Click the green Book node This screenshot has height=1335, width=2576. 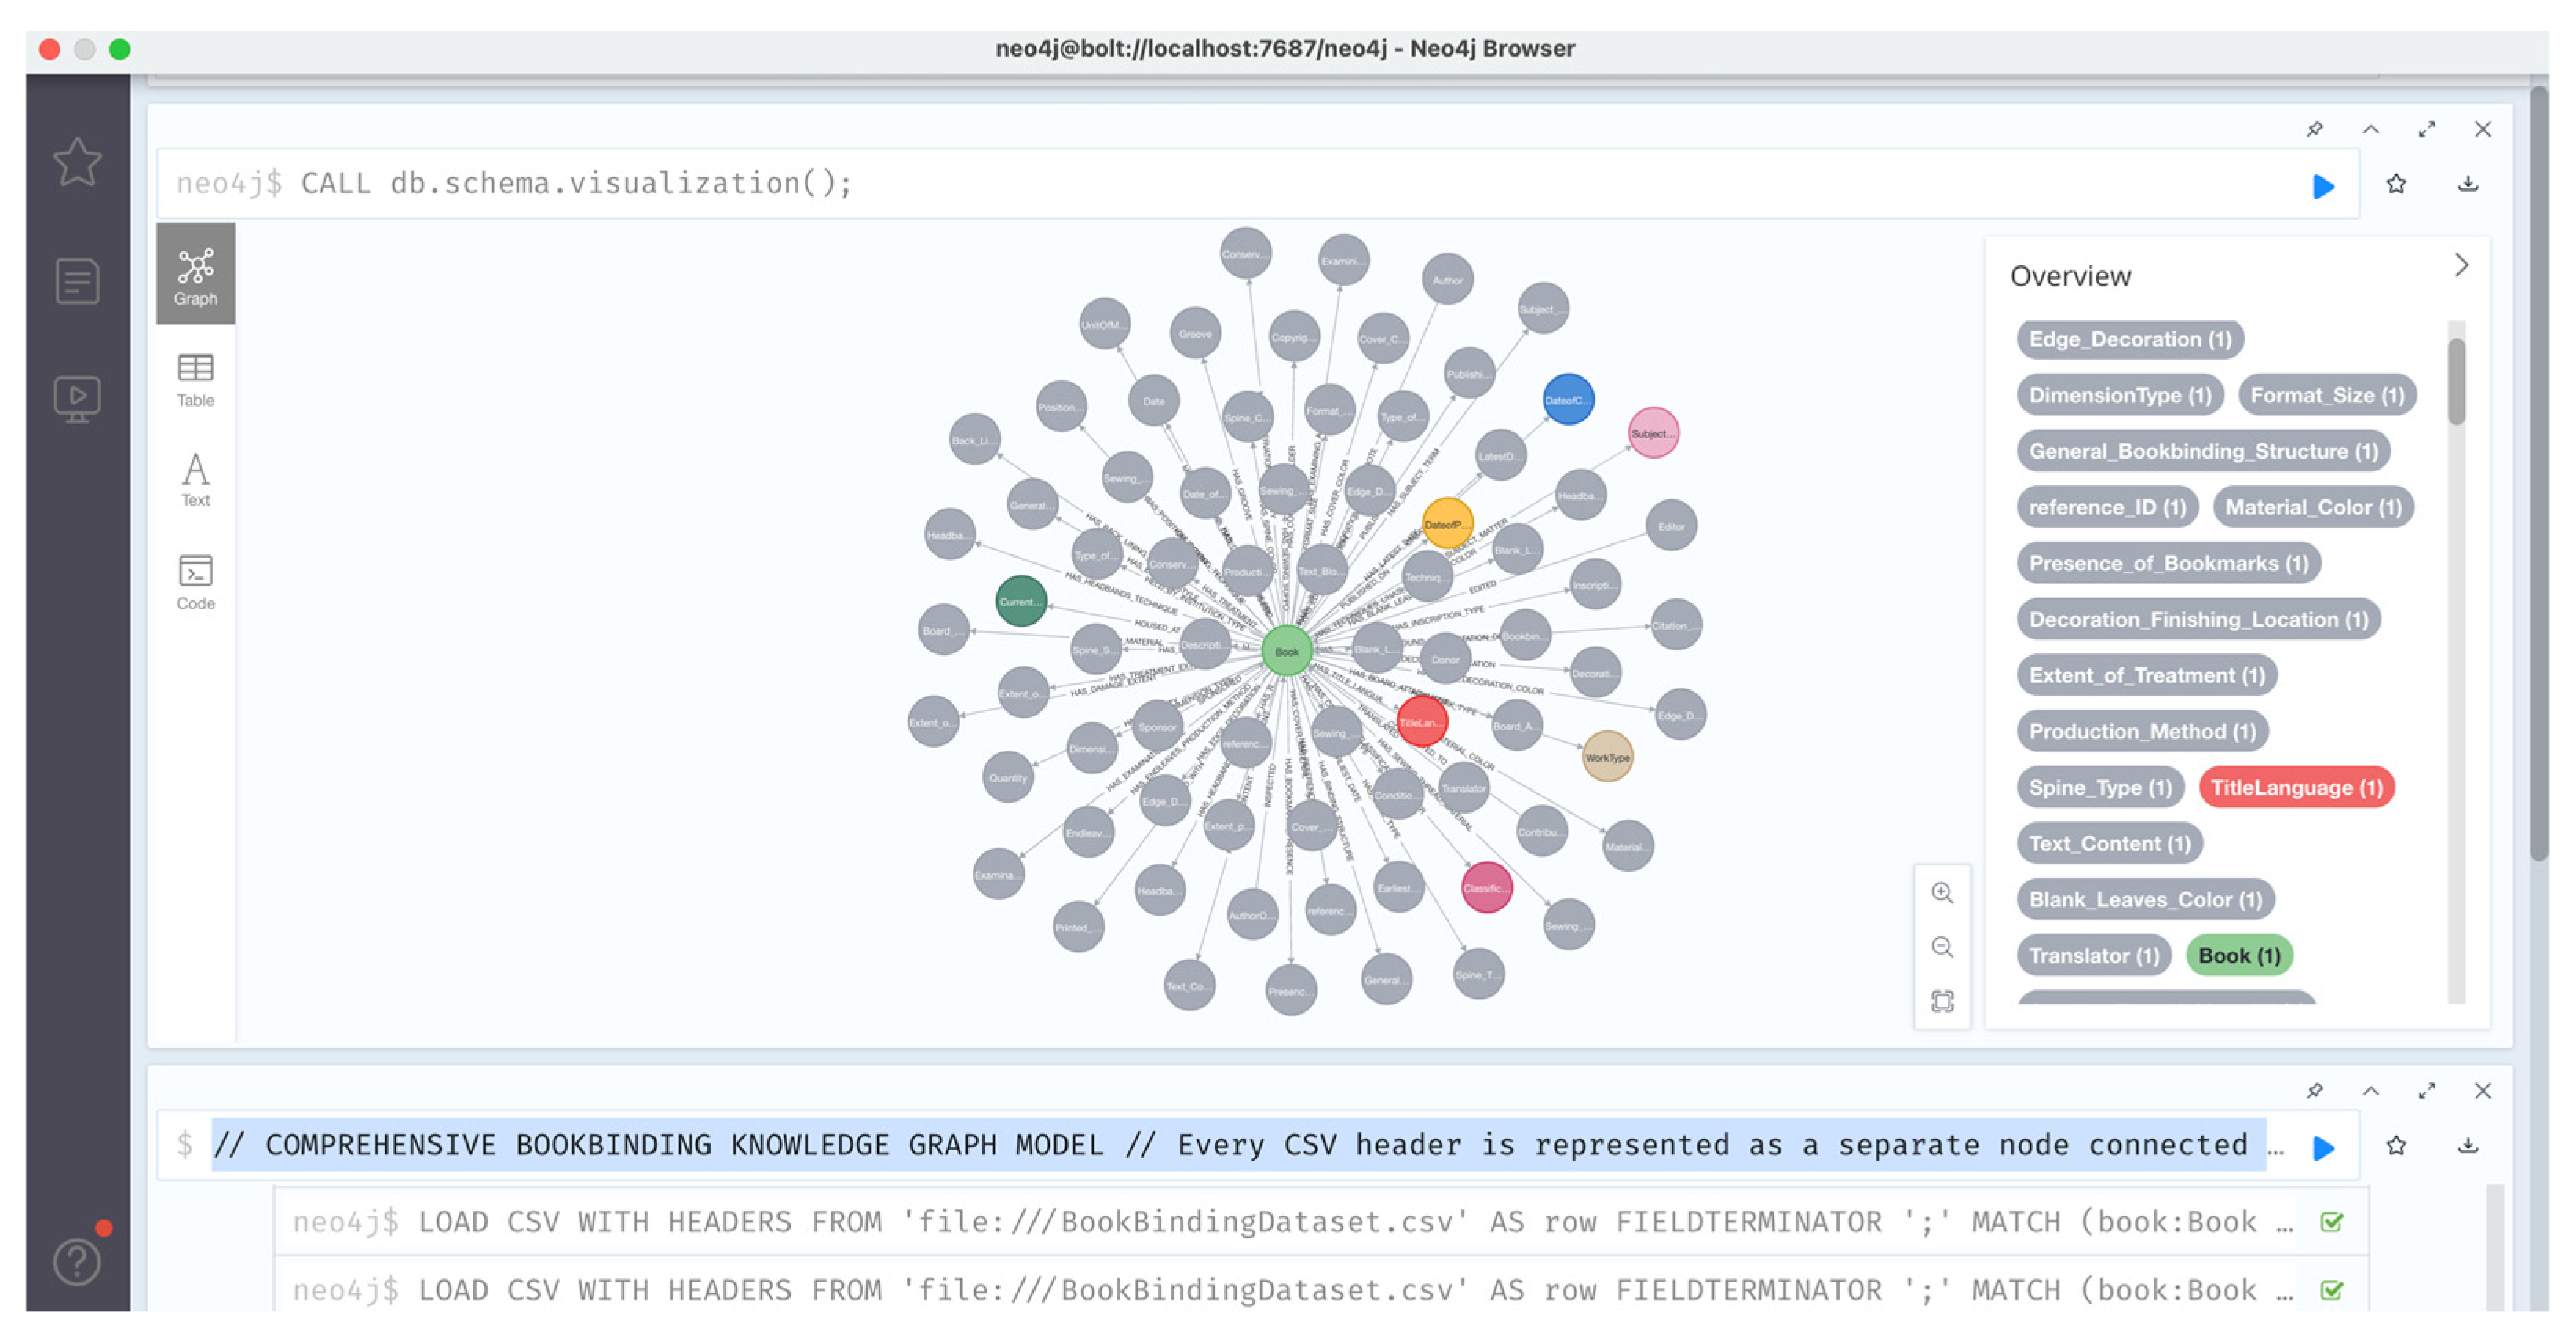point(1286,651)
